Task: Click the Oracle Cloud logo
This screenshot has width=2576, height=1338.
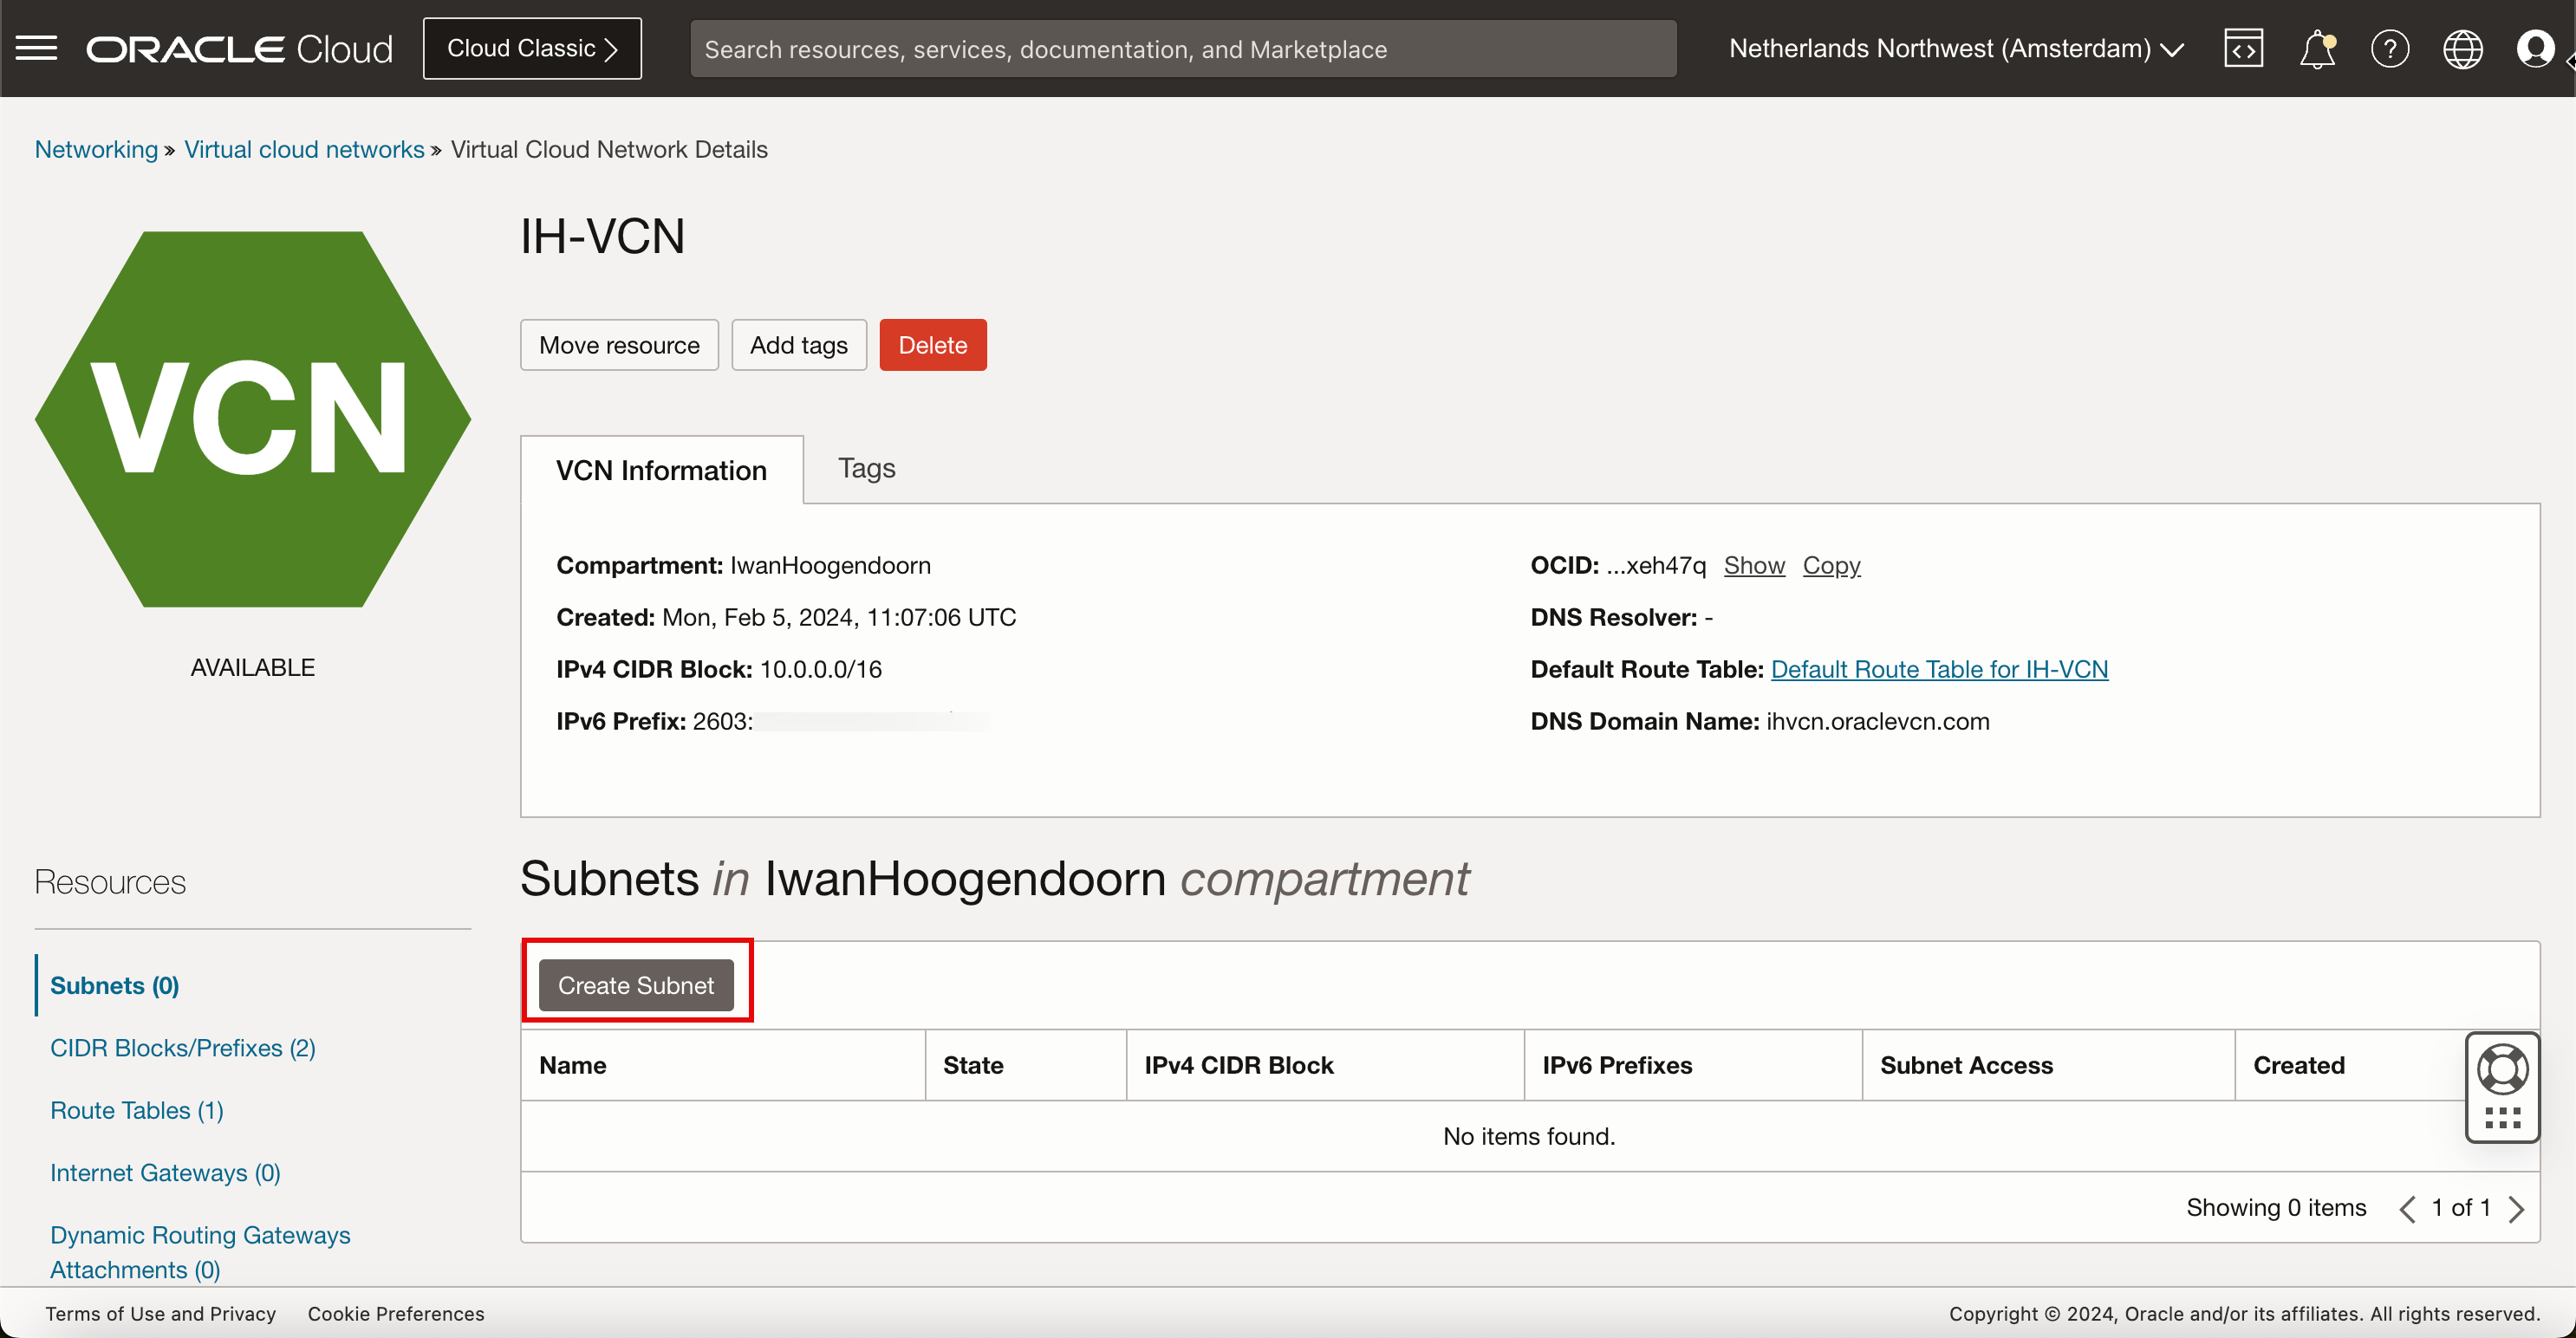Action: coord(239,48)
